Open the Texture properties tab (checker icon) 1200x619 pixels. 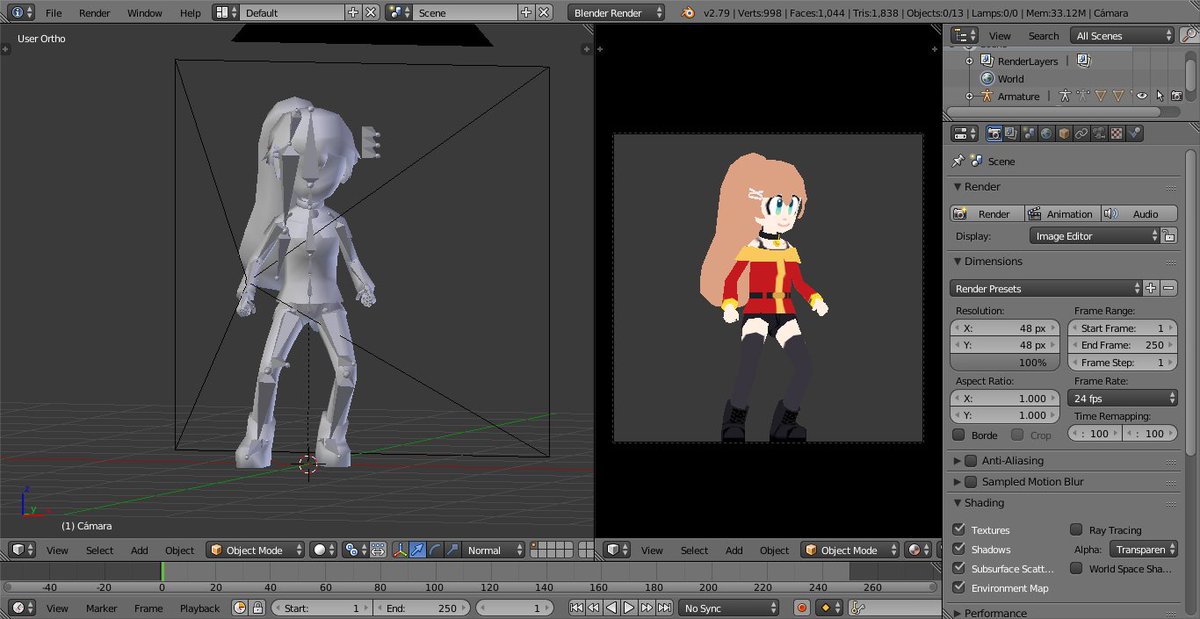click(x=1116, y=133)
